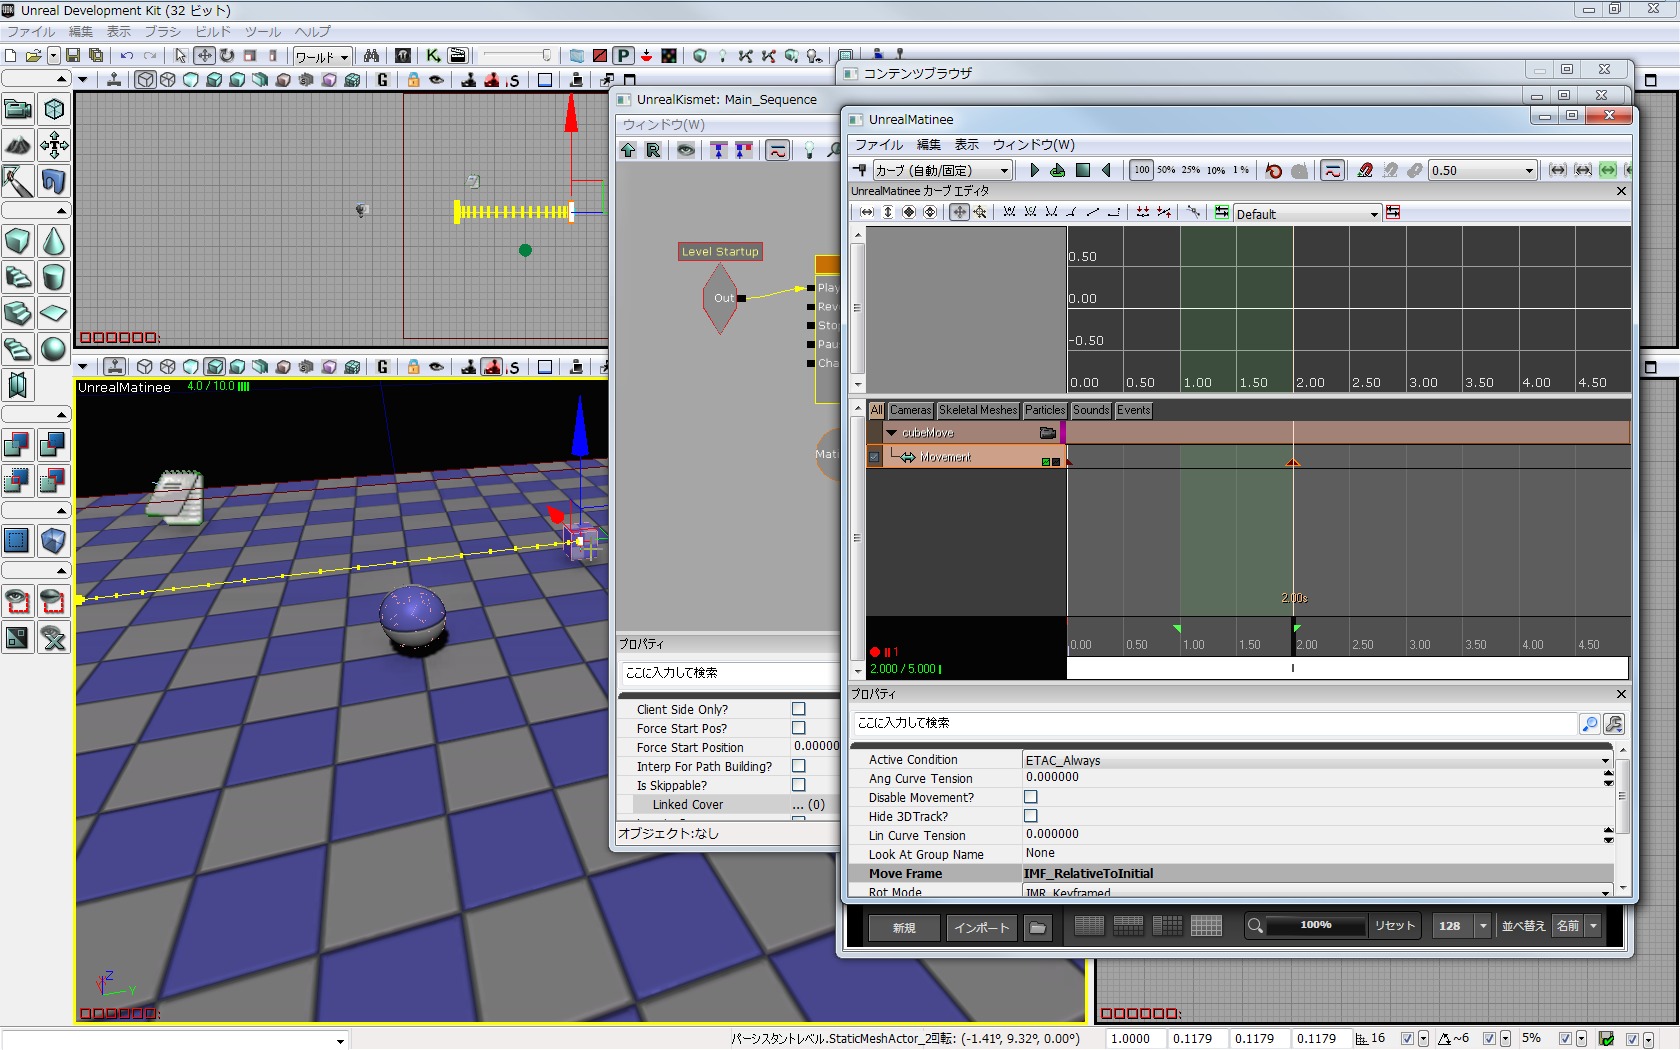Click the インポート button in content browser

981,927
